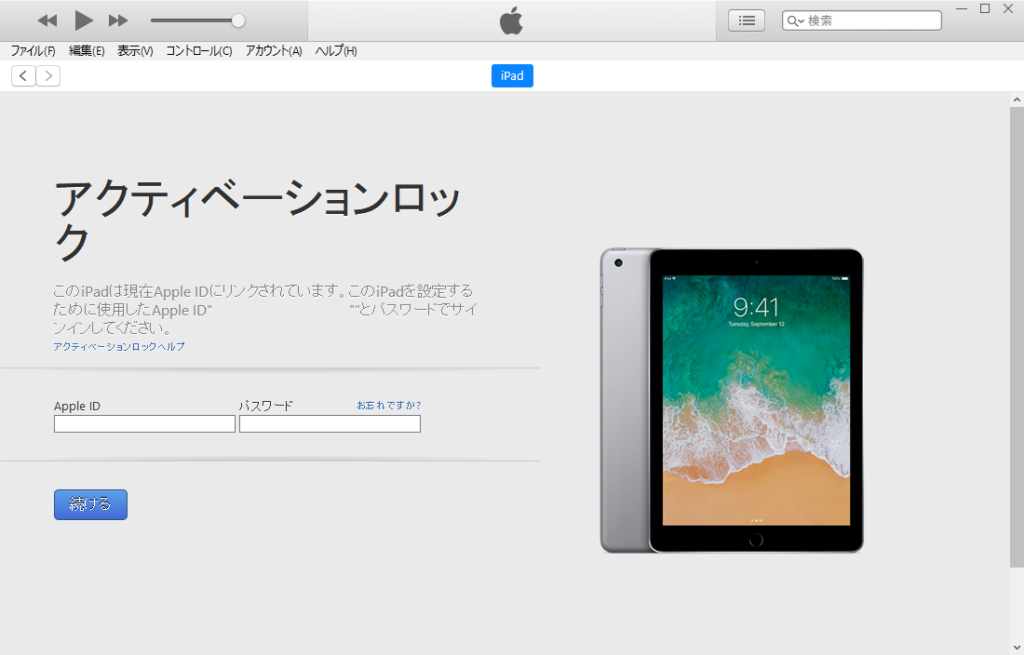Image resolution: width=1024 pixels, height=655 pixels.
Task: Open the アカウント(A) menu
Action: 274,51
